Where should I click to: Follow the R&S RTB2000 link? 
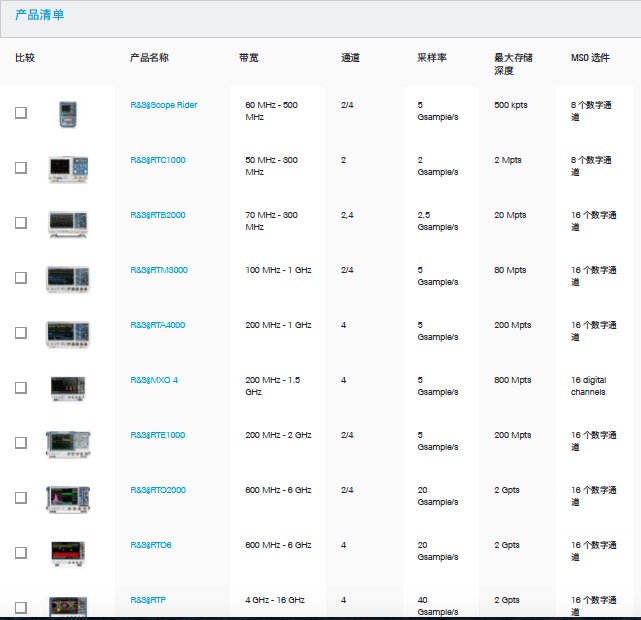tap(158, 215)
